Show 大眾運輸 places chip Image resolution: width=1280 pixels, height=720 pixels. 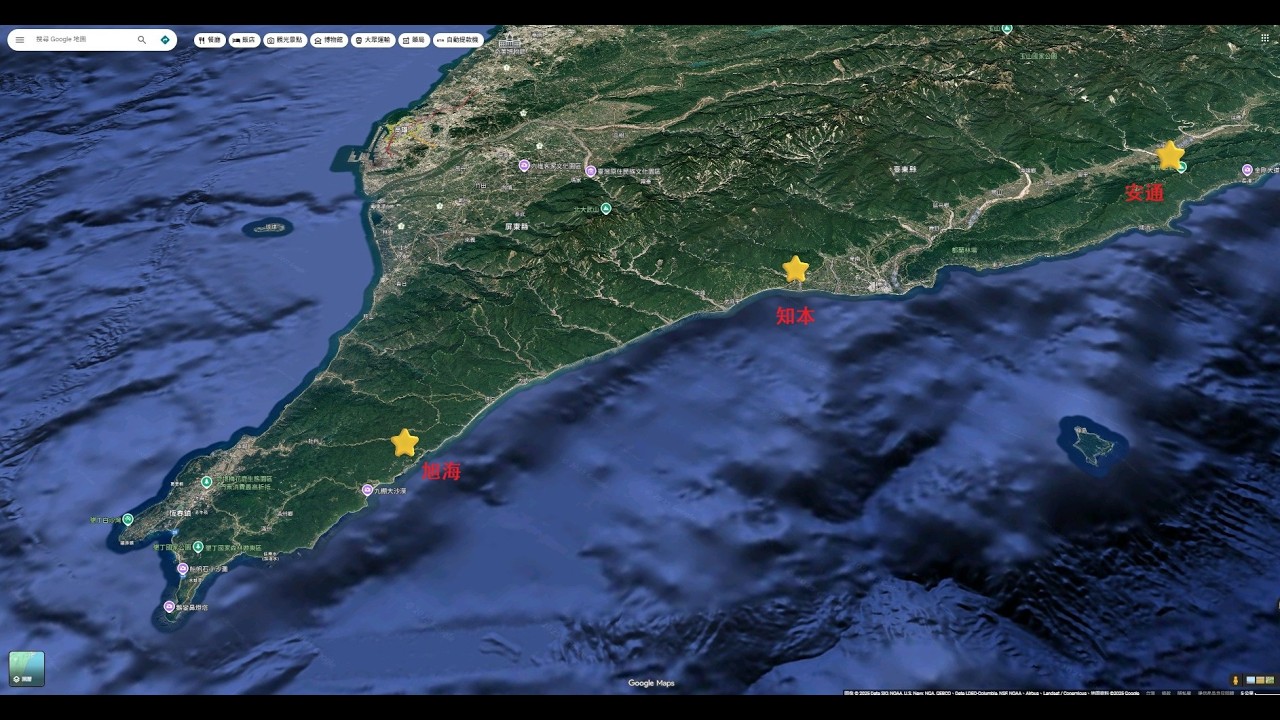pyautogui.click(x=373, y=40)
